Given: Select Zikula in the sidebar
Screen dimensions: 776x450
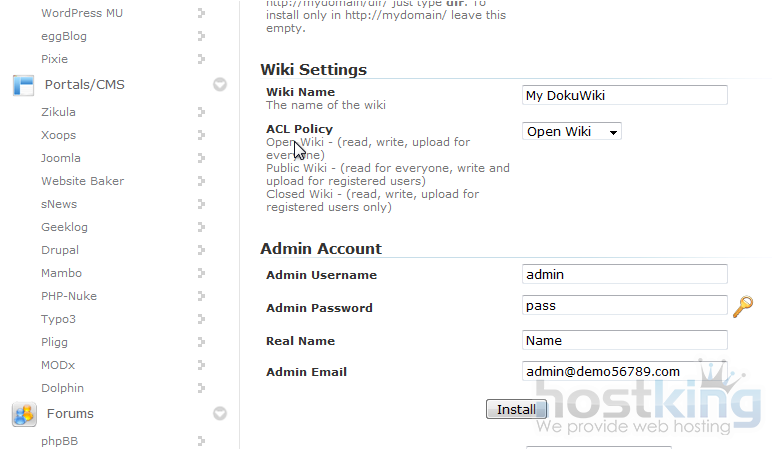Looking at the screenshot, I should tap(58, 112).
